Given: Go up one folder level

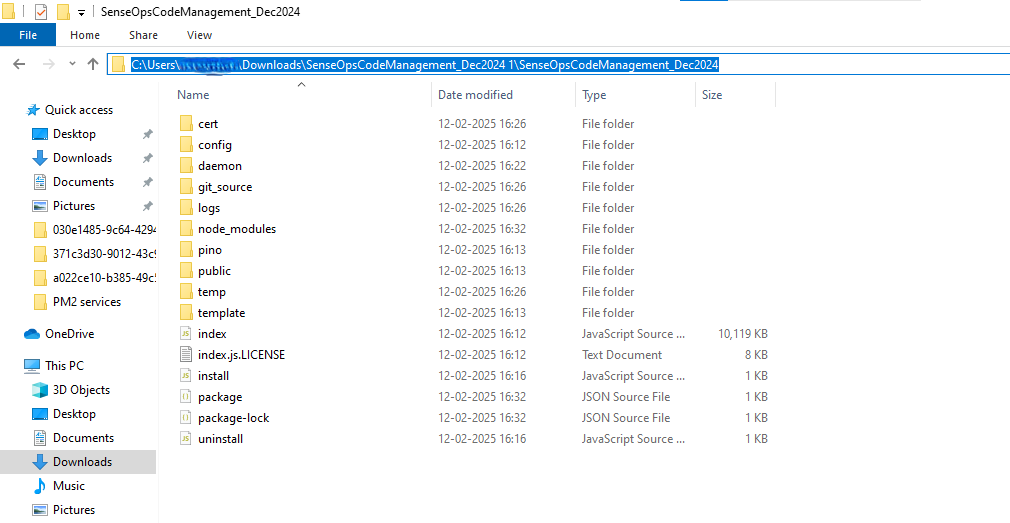Looking at the screenshot, I should tap(93, 64).
